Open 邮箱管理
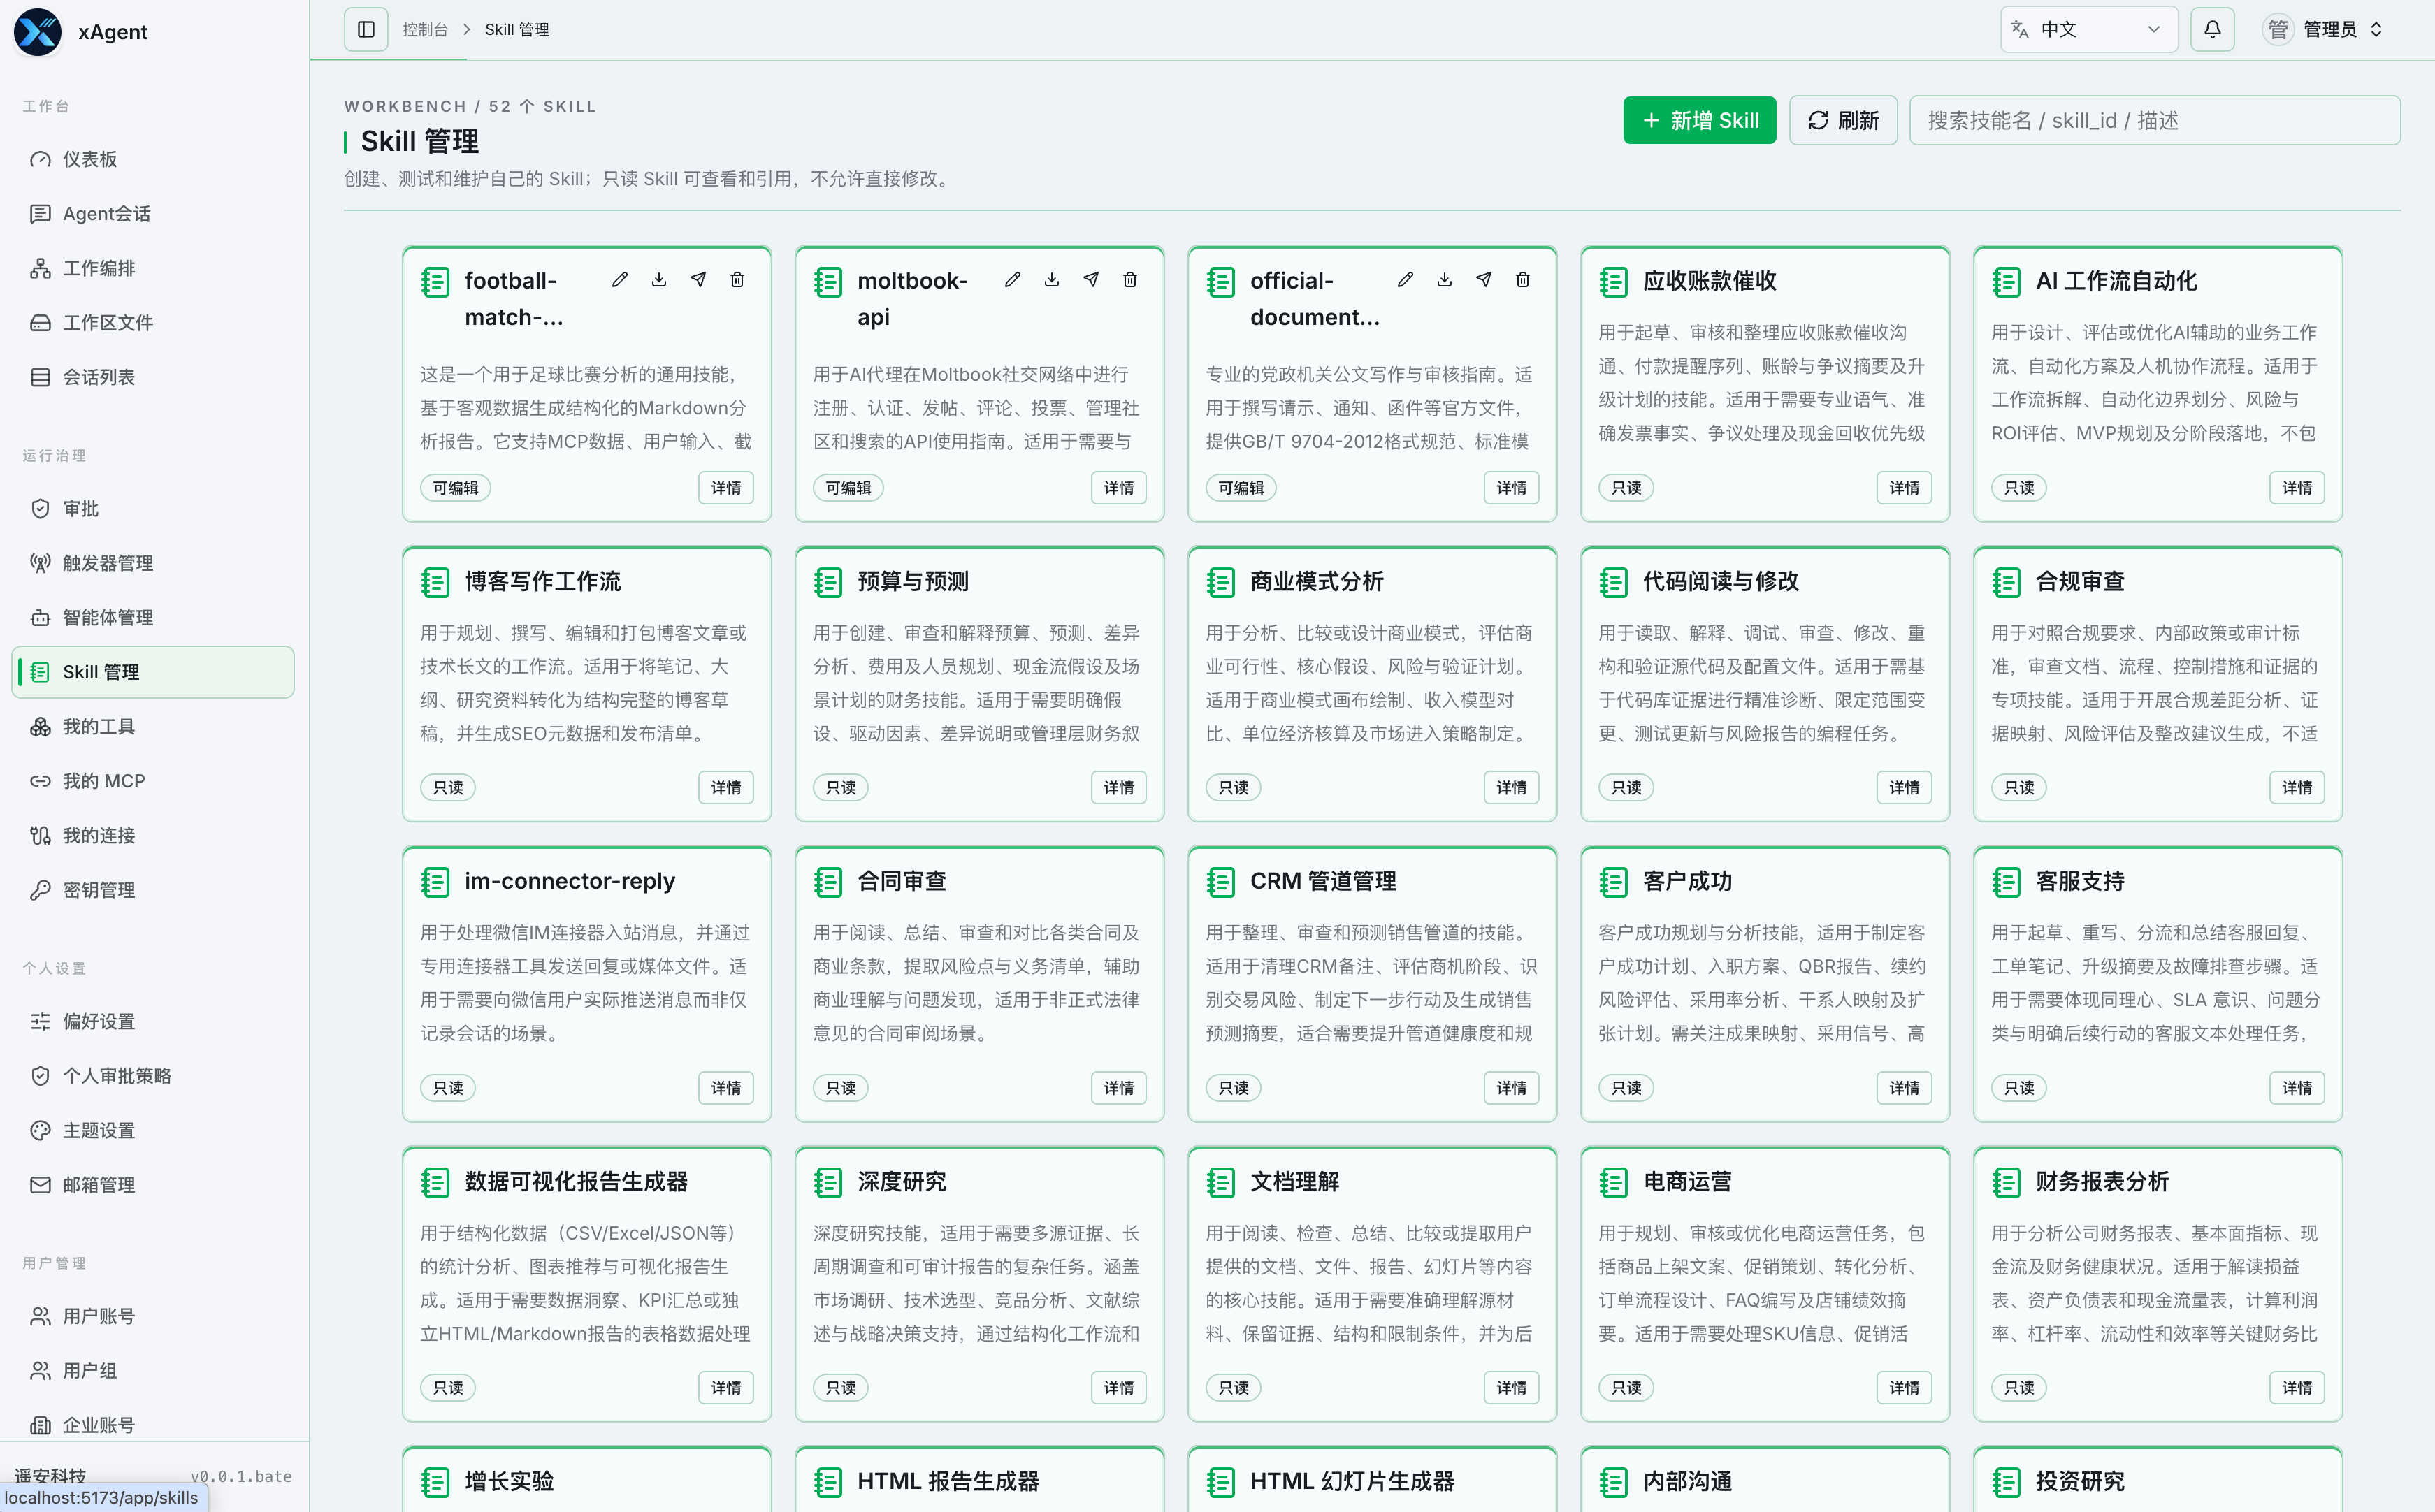This screenshot has height=1512, width=2435. coord(153,1185)
